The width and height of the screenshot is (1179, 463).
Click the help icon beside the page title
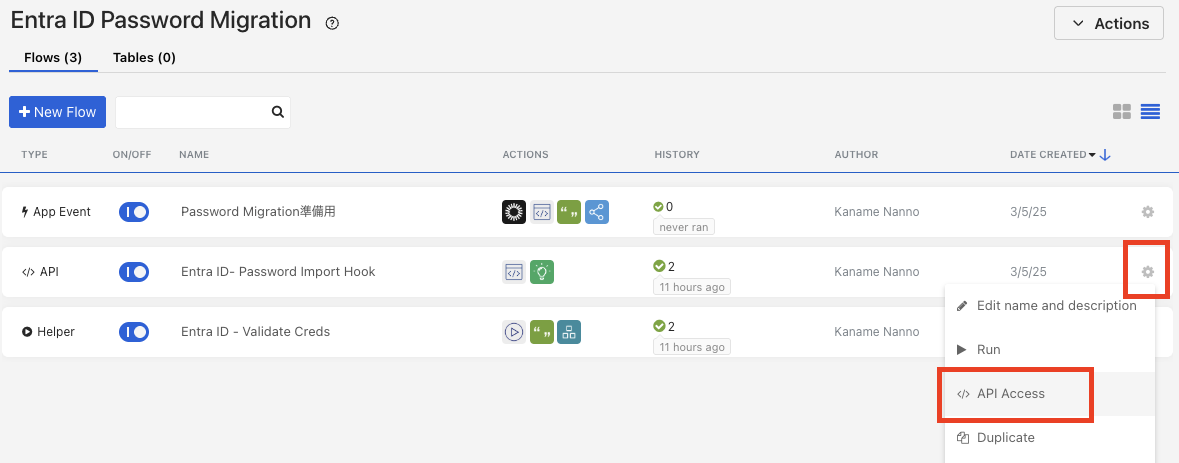tap(332, 23)
